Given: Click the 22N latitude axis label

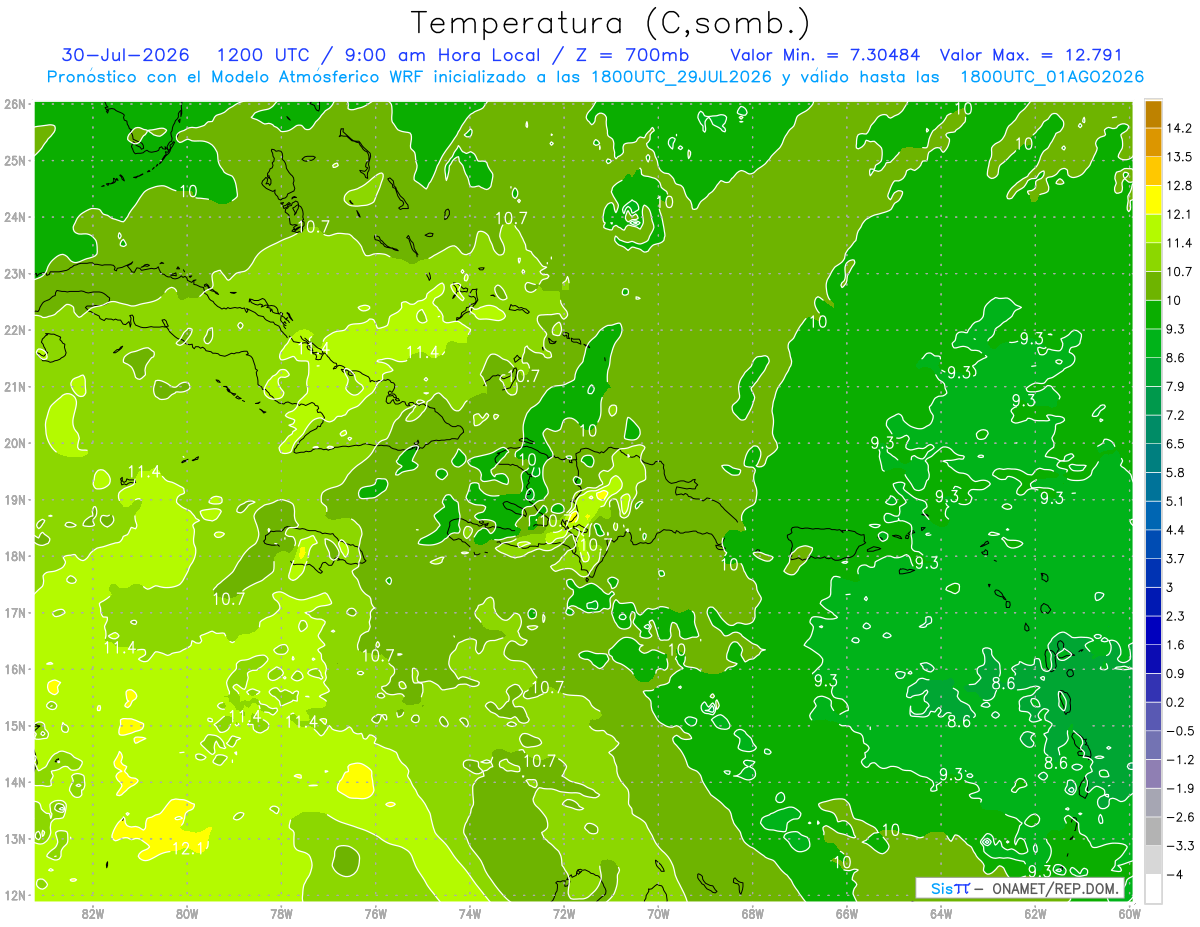Looking at the screenshot, I should (x=15, y=330).
